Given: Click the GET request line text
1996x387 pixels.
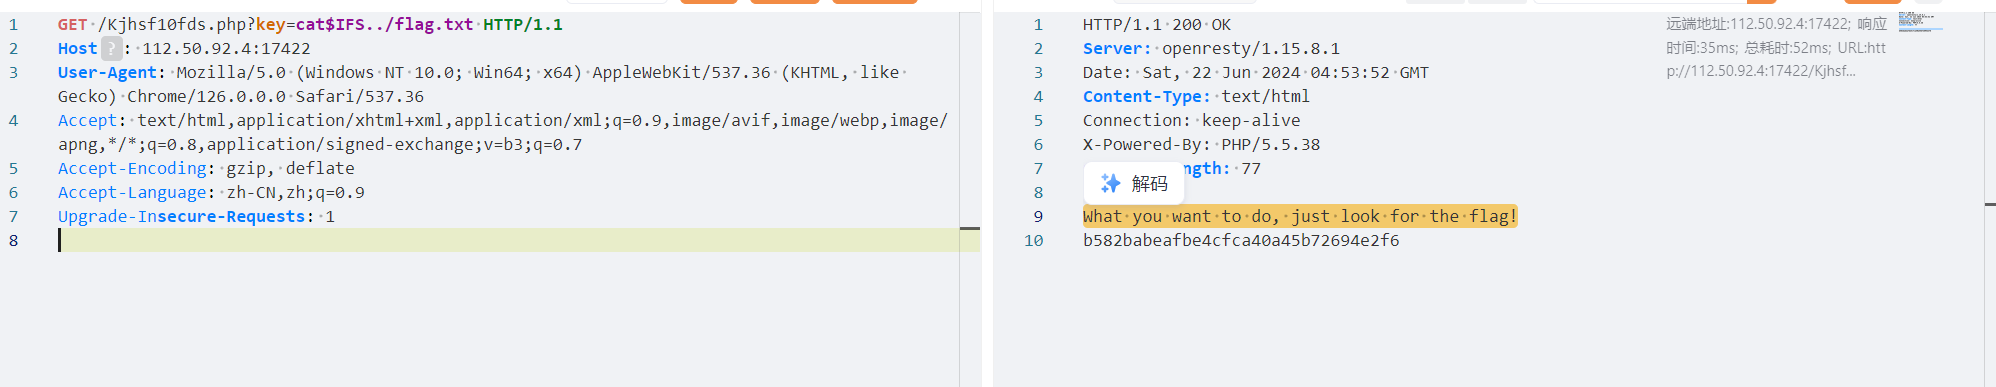Looking at the screenshot, I should point(310,24).
